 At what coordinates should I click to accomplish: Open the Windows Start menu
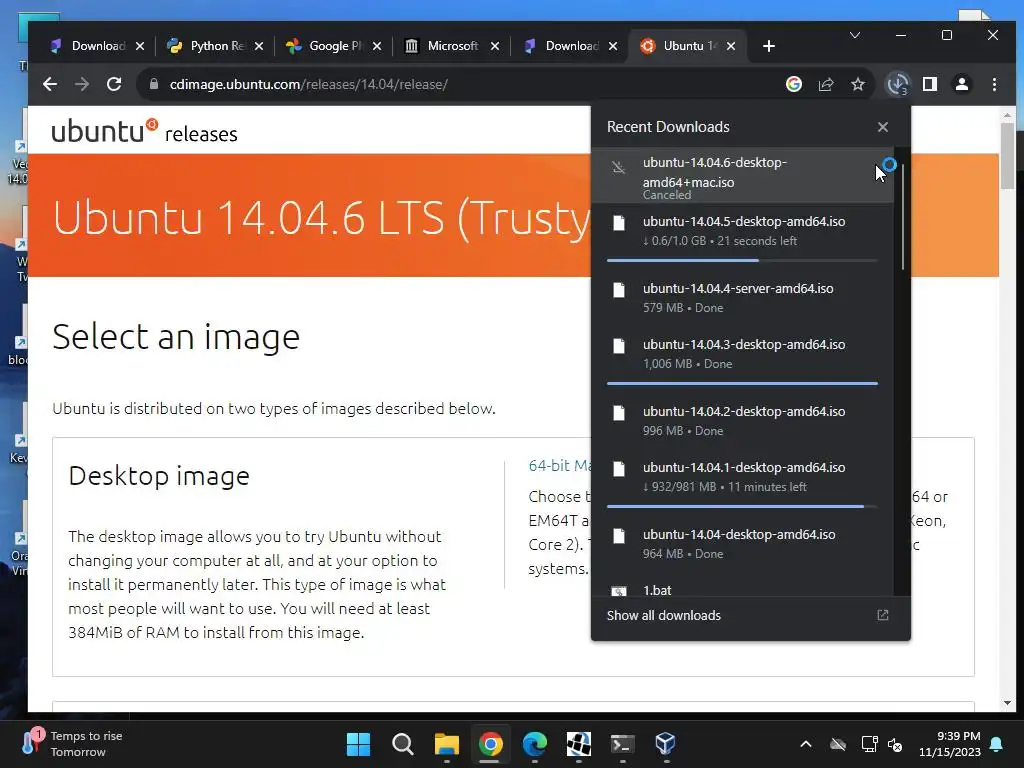[358, 744]
